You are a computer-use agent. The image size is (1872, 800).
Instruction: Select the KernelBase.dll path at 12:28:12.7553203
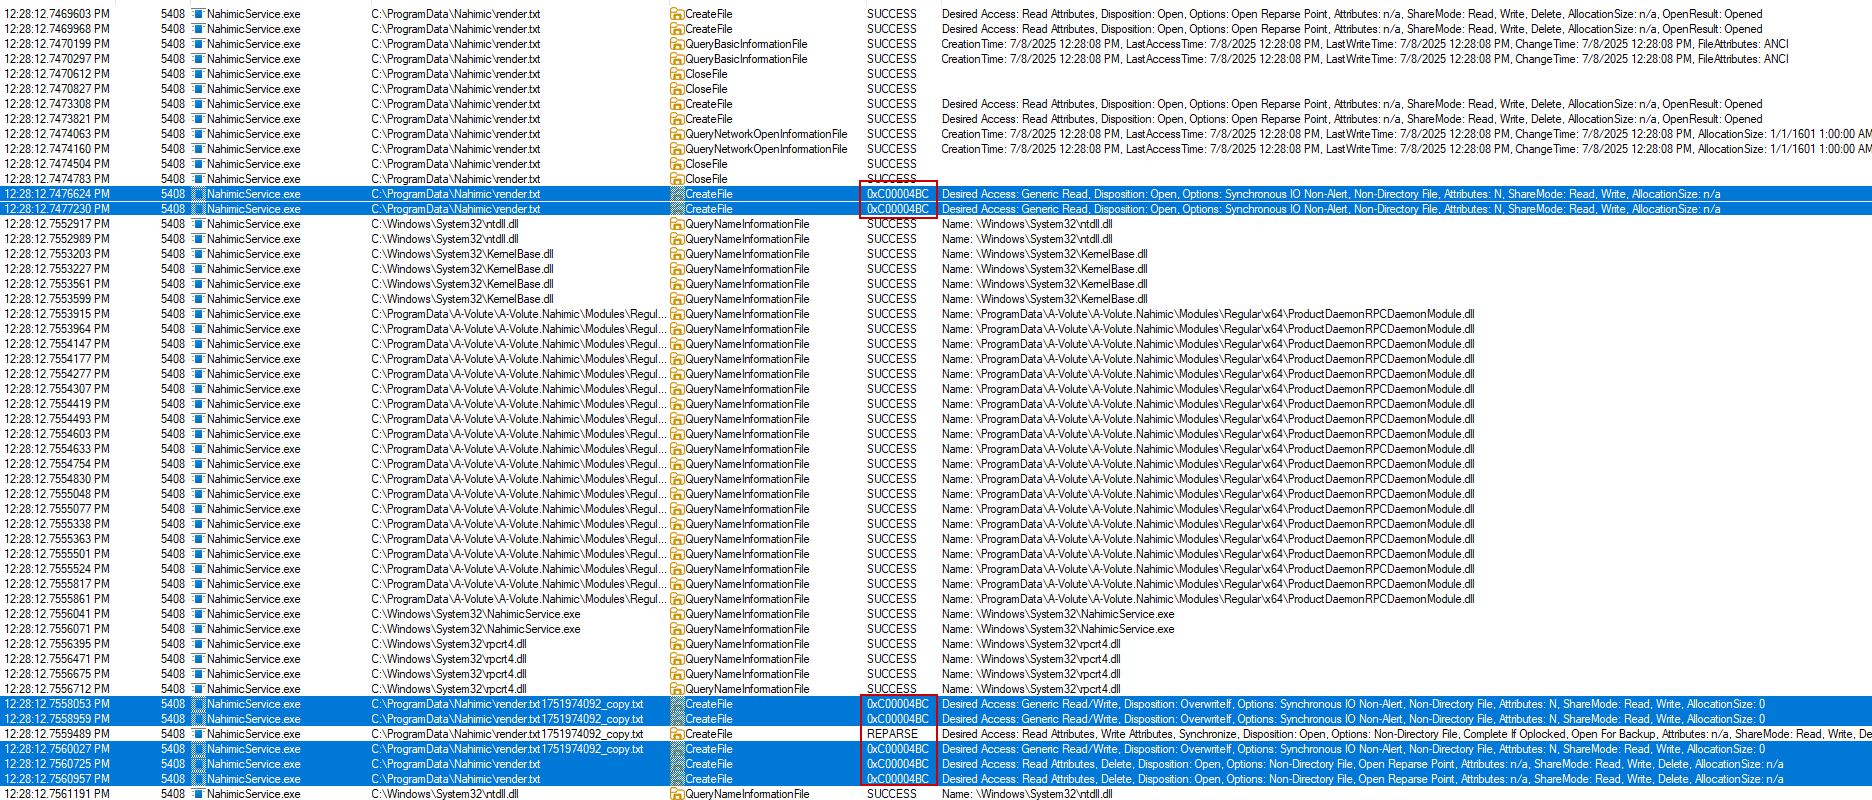[x=462, y=254]
